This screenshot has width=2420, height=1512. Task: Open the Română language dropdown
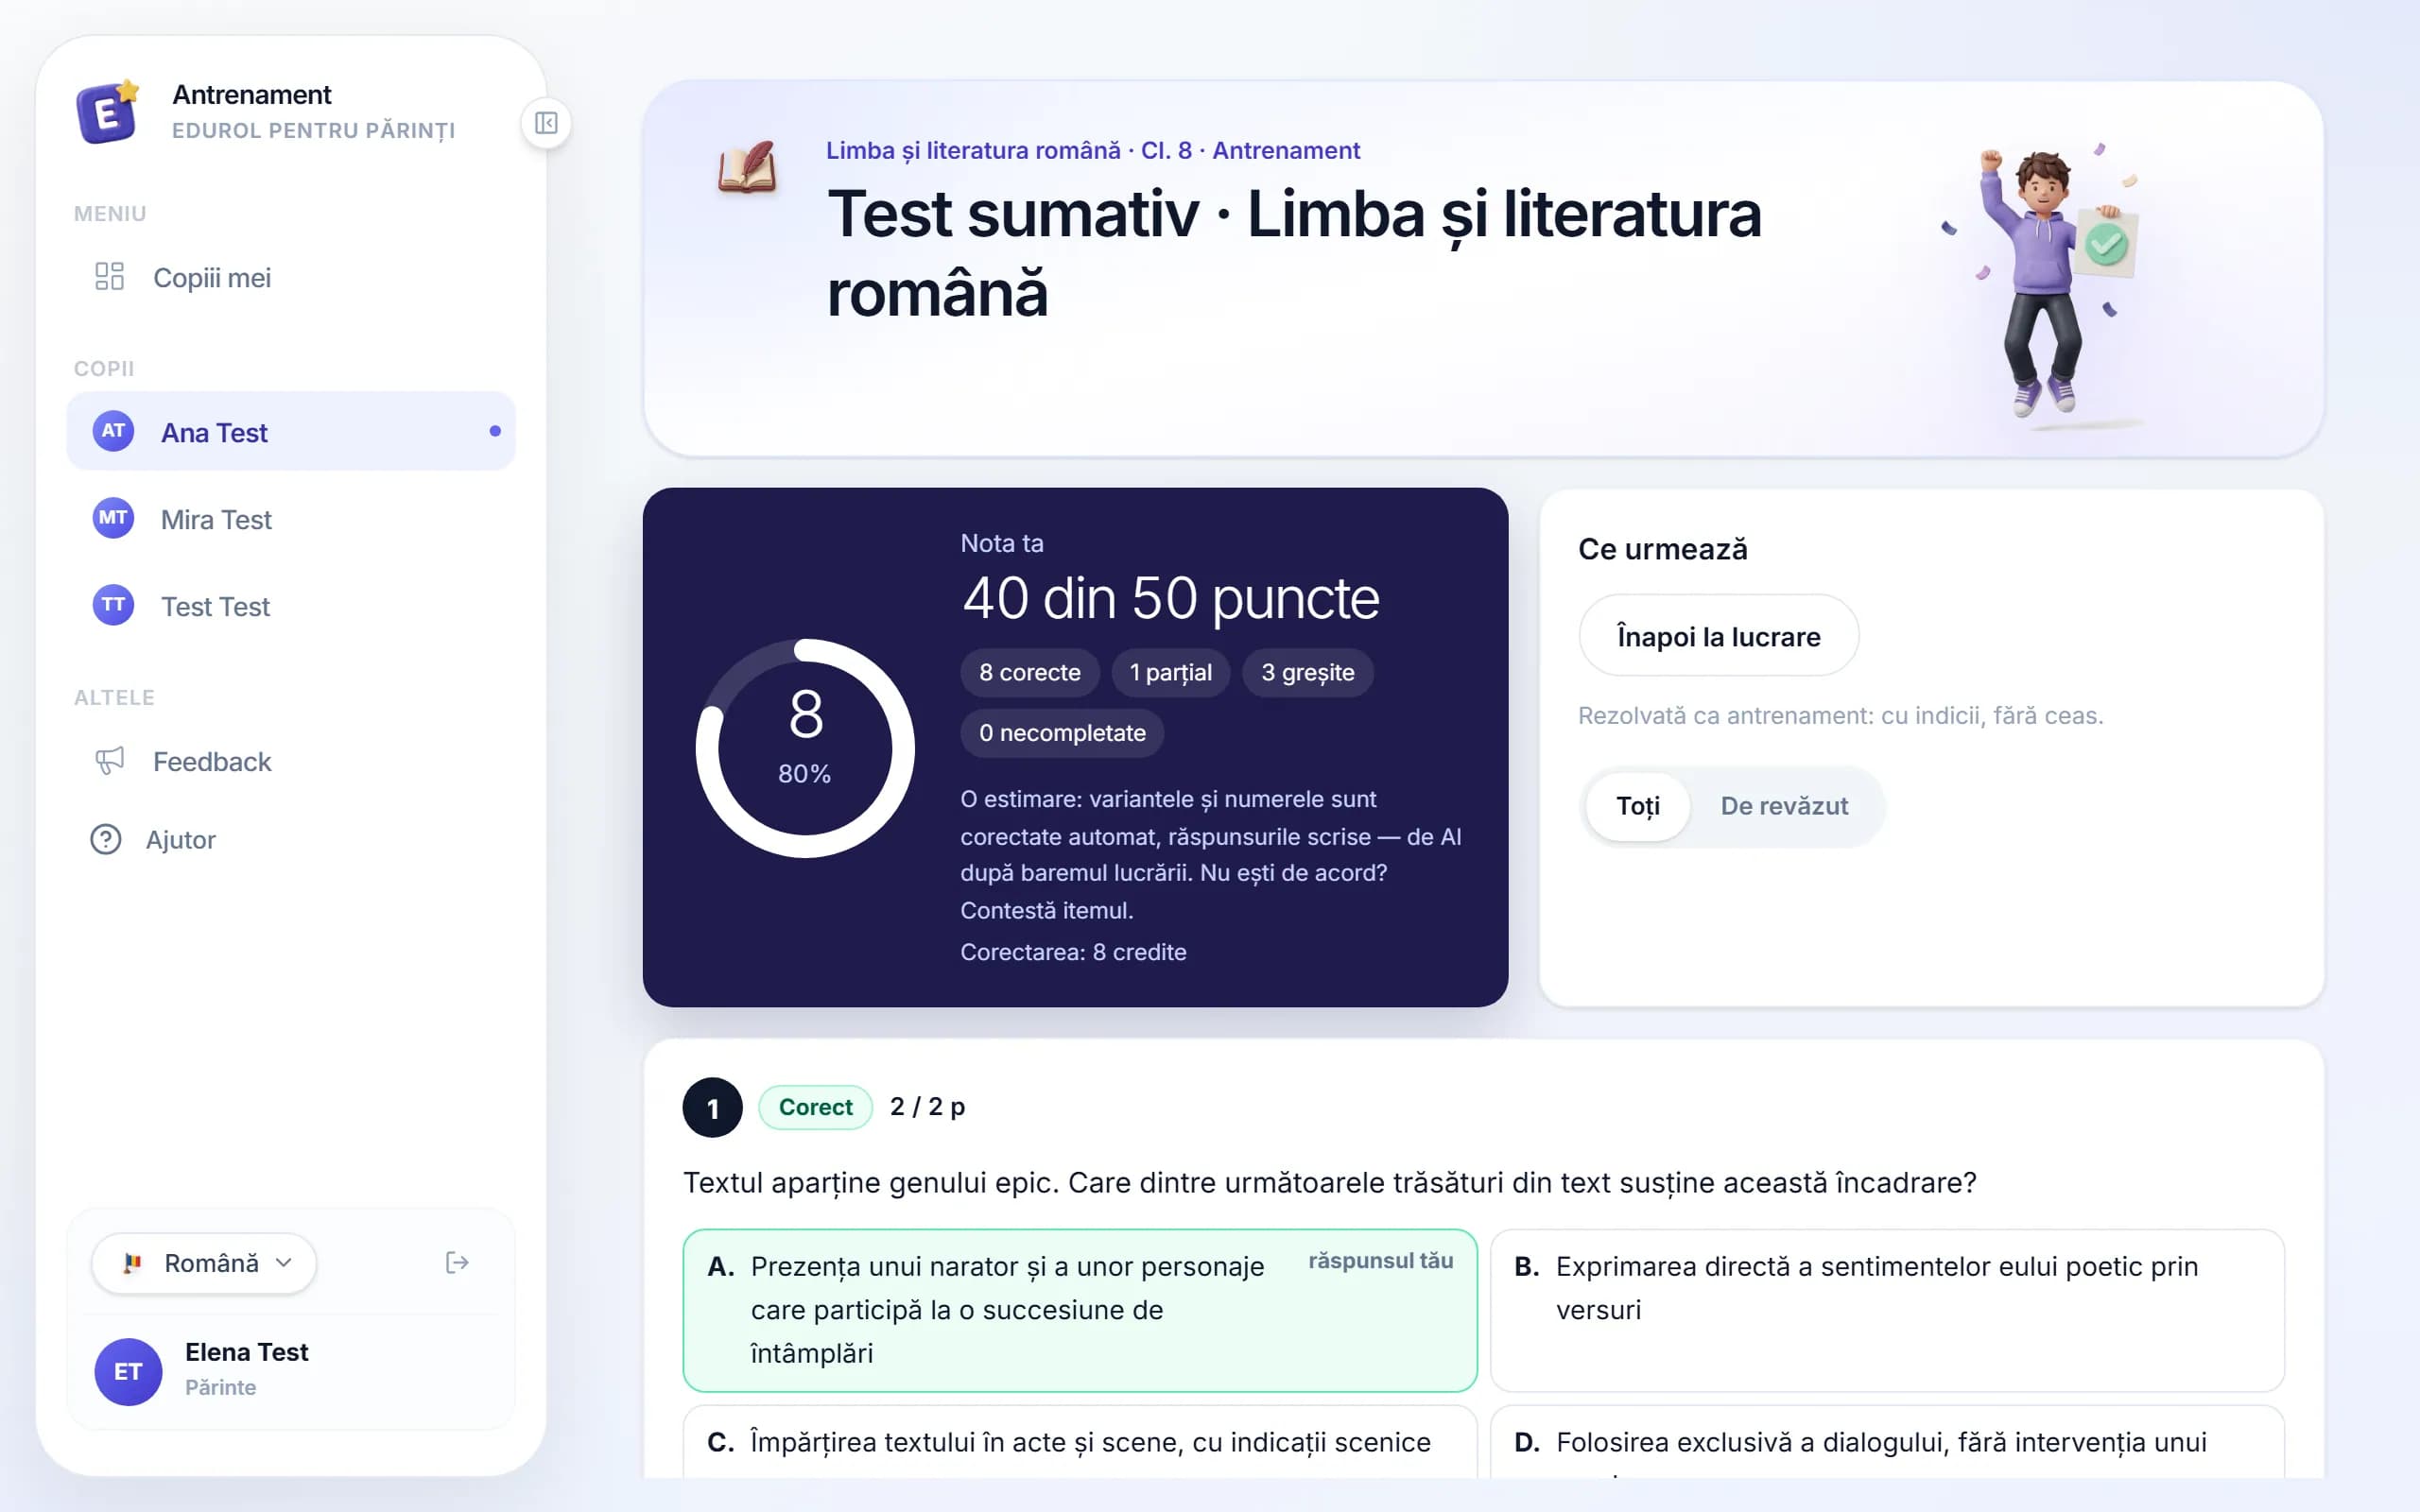tap(204, 1263)
